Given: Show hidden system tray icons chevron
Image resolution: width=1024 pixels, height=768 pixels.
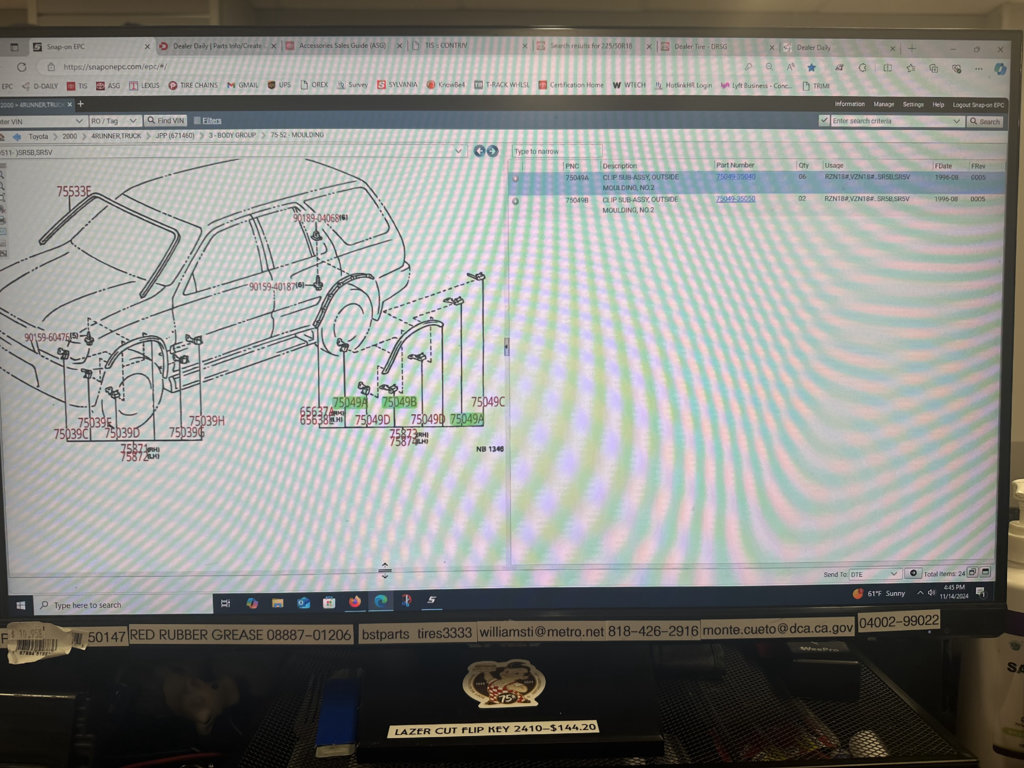Looking at the screenshot, I should click(x=920, y=592).
